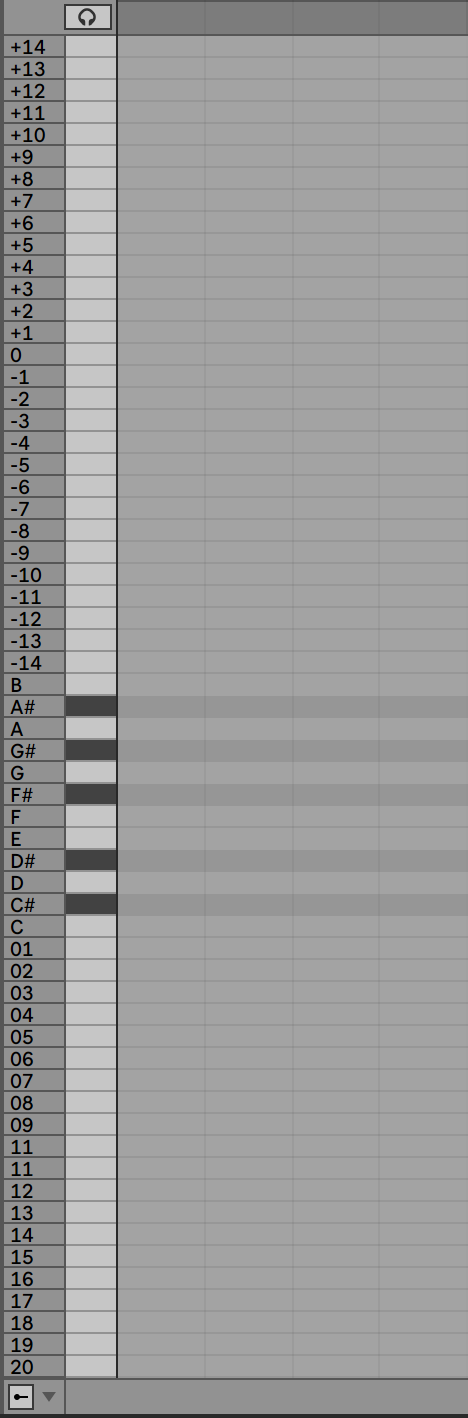Click the white key beside label A

[91, 728]
